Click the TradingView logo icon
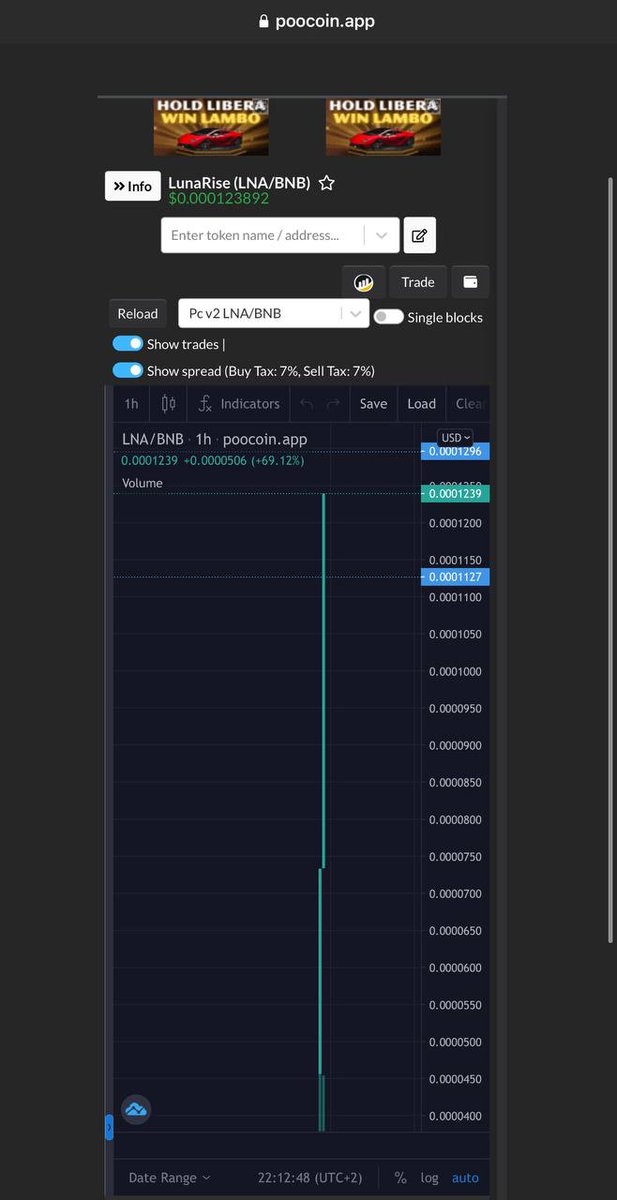 pyautogui.click(x=136, y=1109)
